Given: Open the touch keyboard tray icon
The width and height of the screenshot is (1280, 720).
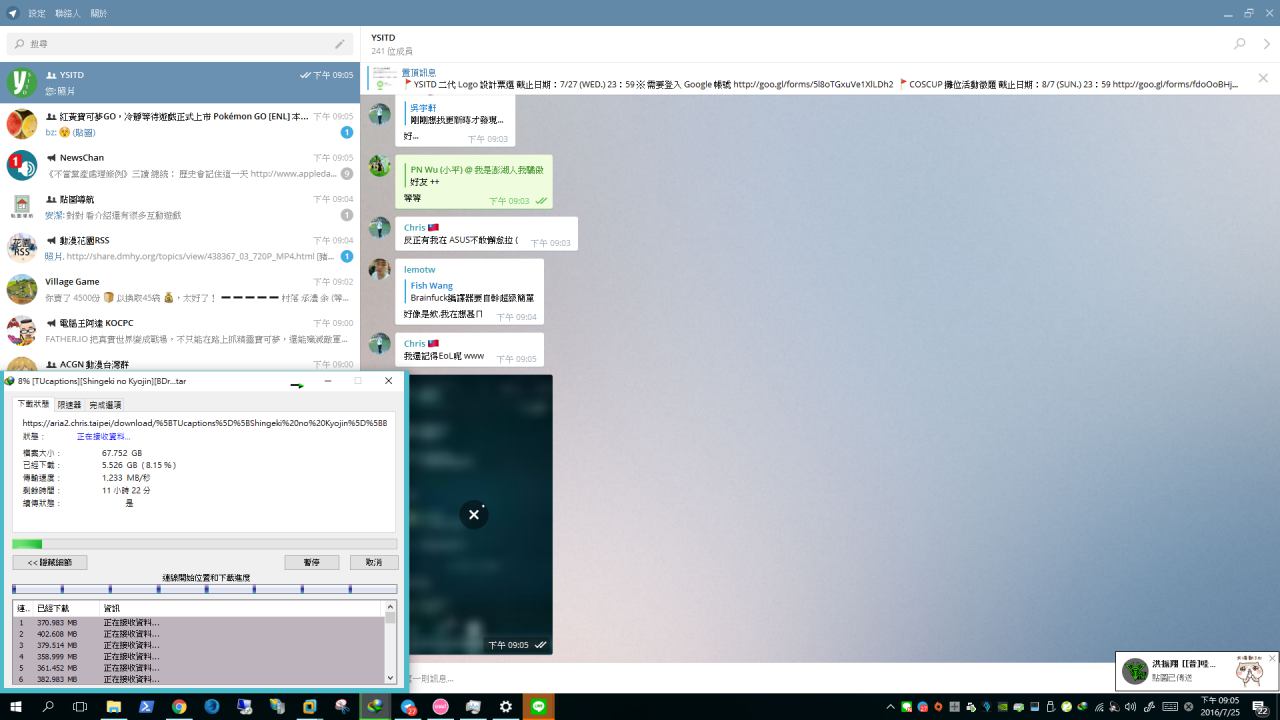Looking at the screenshot, I should (1170, 707).
